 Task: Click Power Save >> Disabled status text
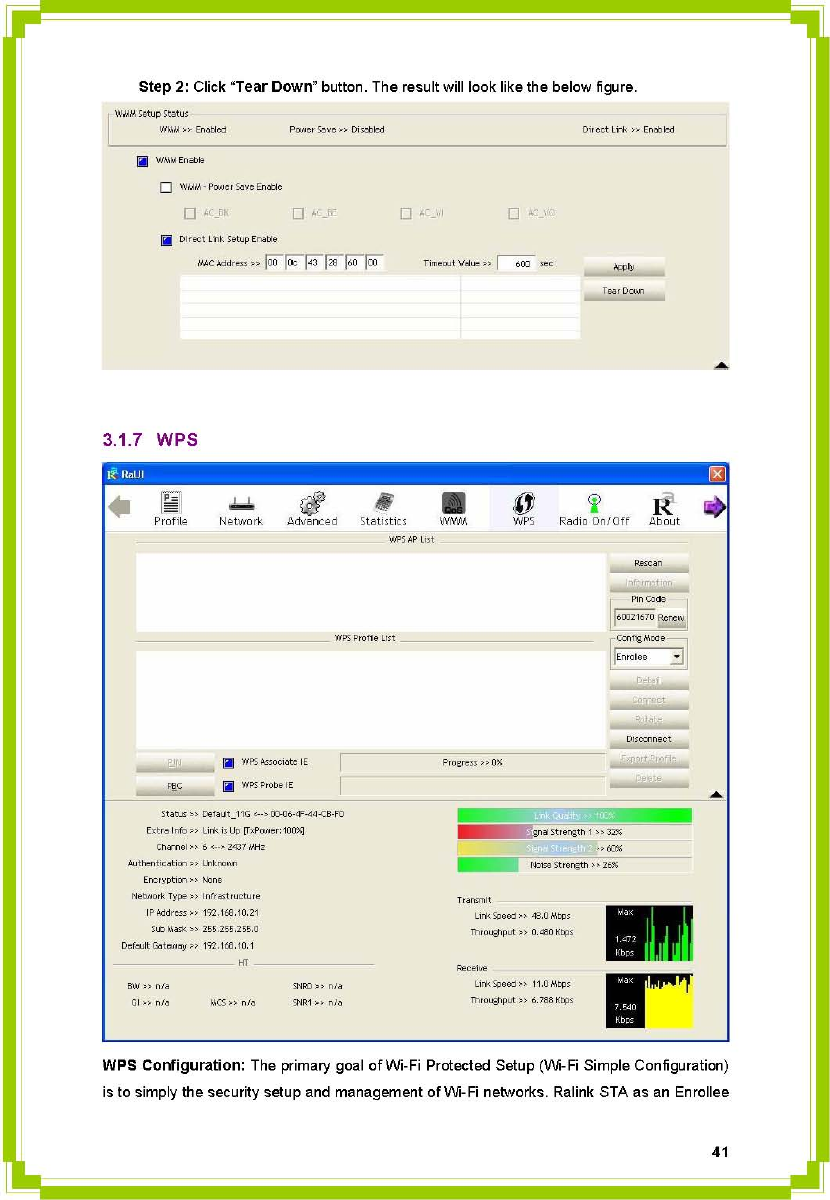[x=336, y=130]
